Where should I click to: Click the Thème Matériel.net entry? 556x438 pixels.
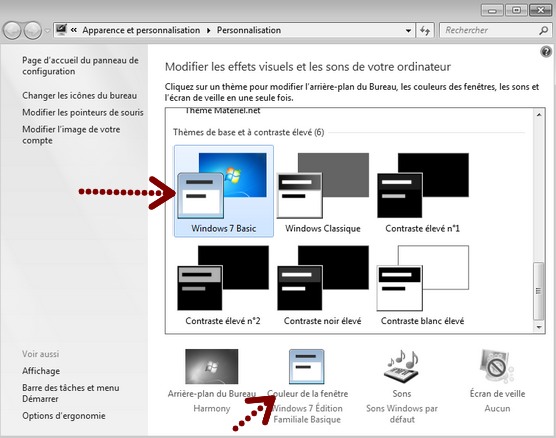222,111
